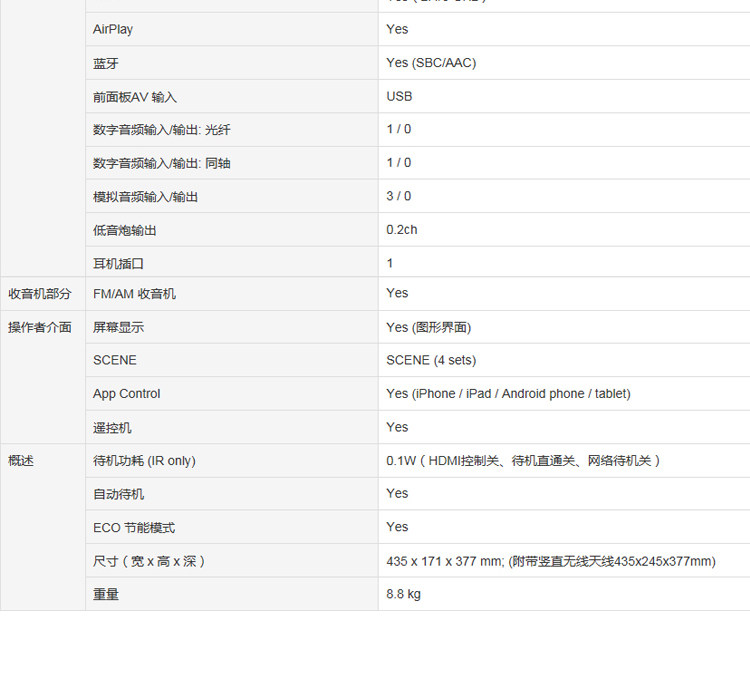Select the 重量 label
750x676 pixels.
[x=106, y=594]
